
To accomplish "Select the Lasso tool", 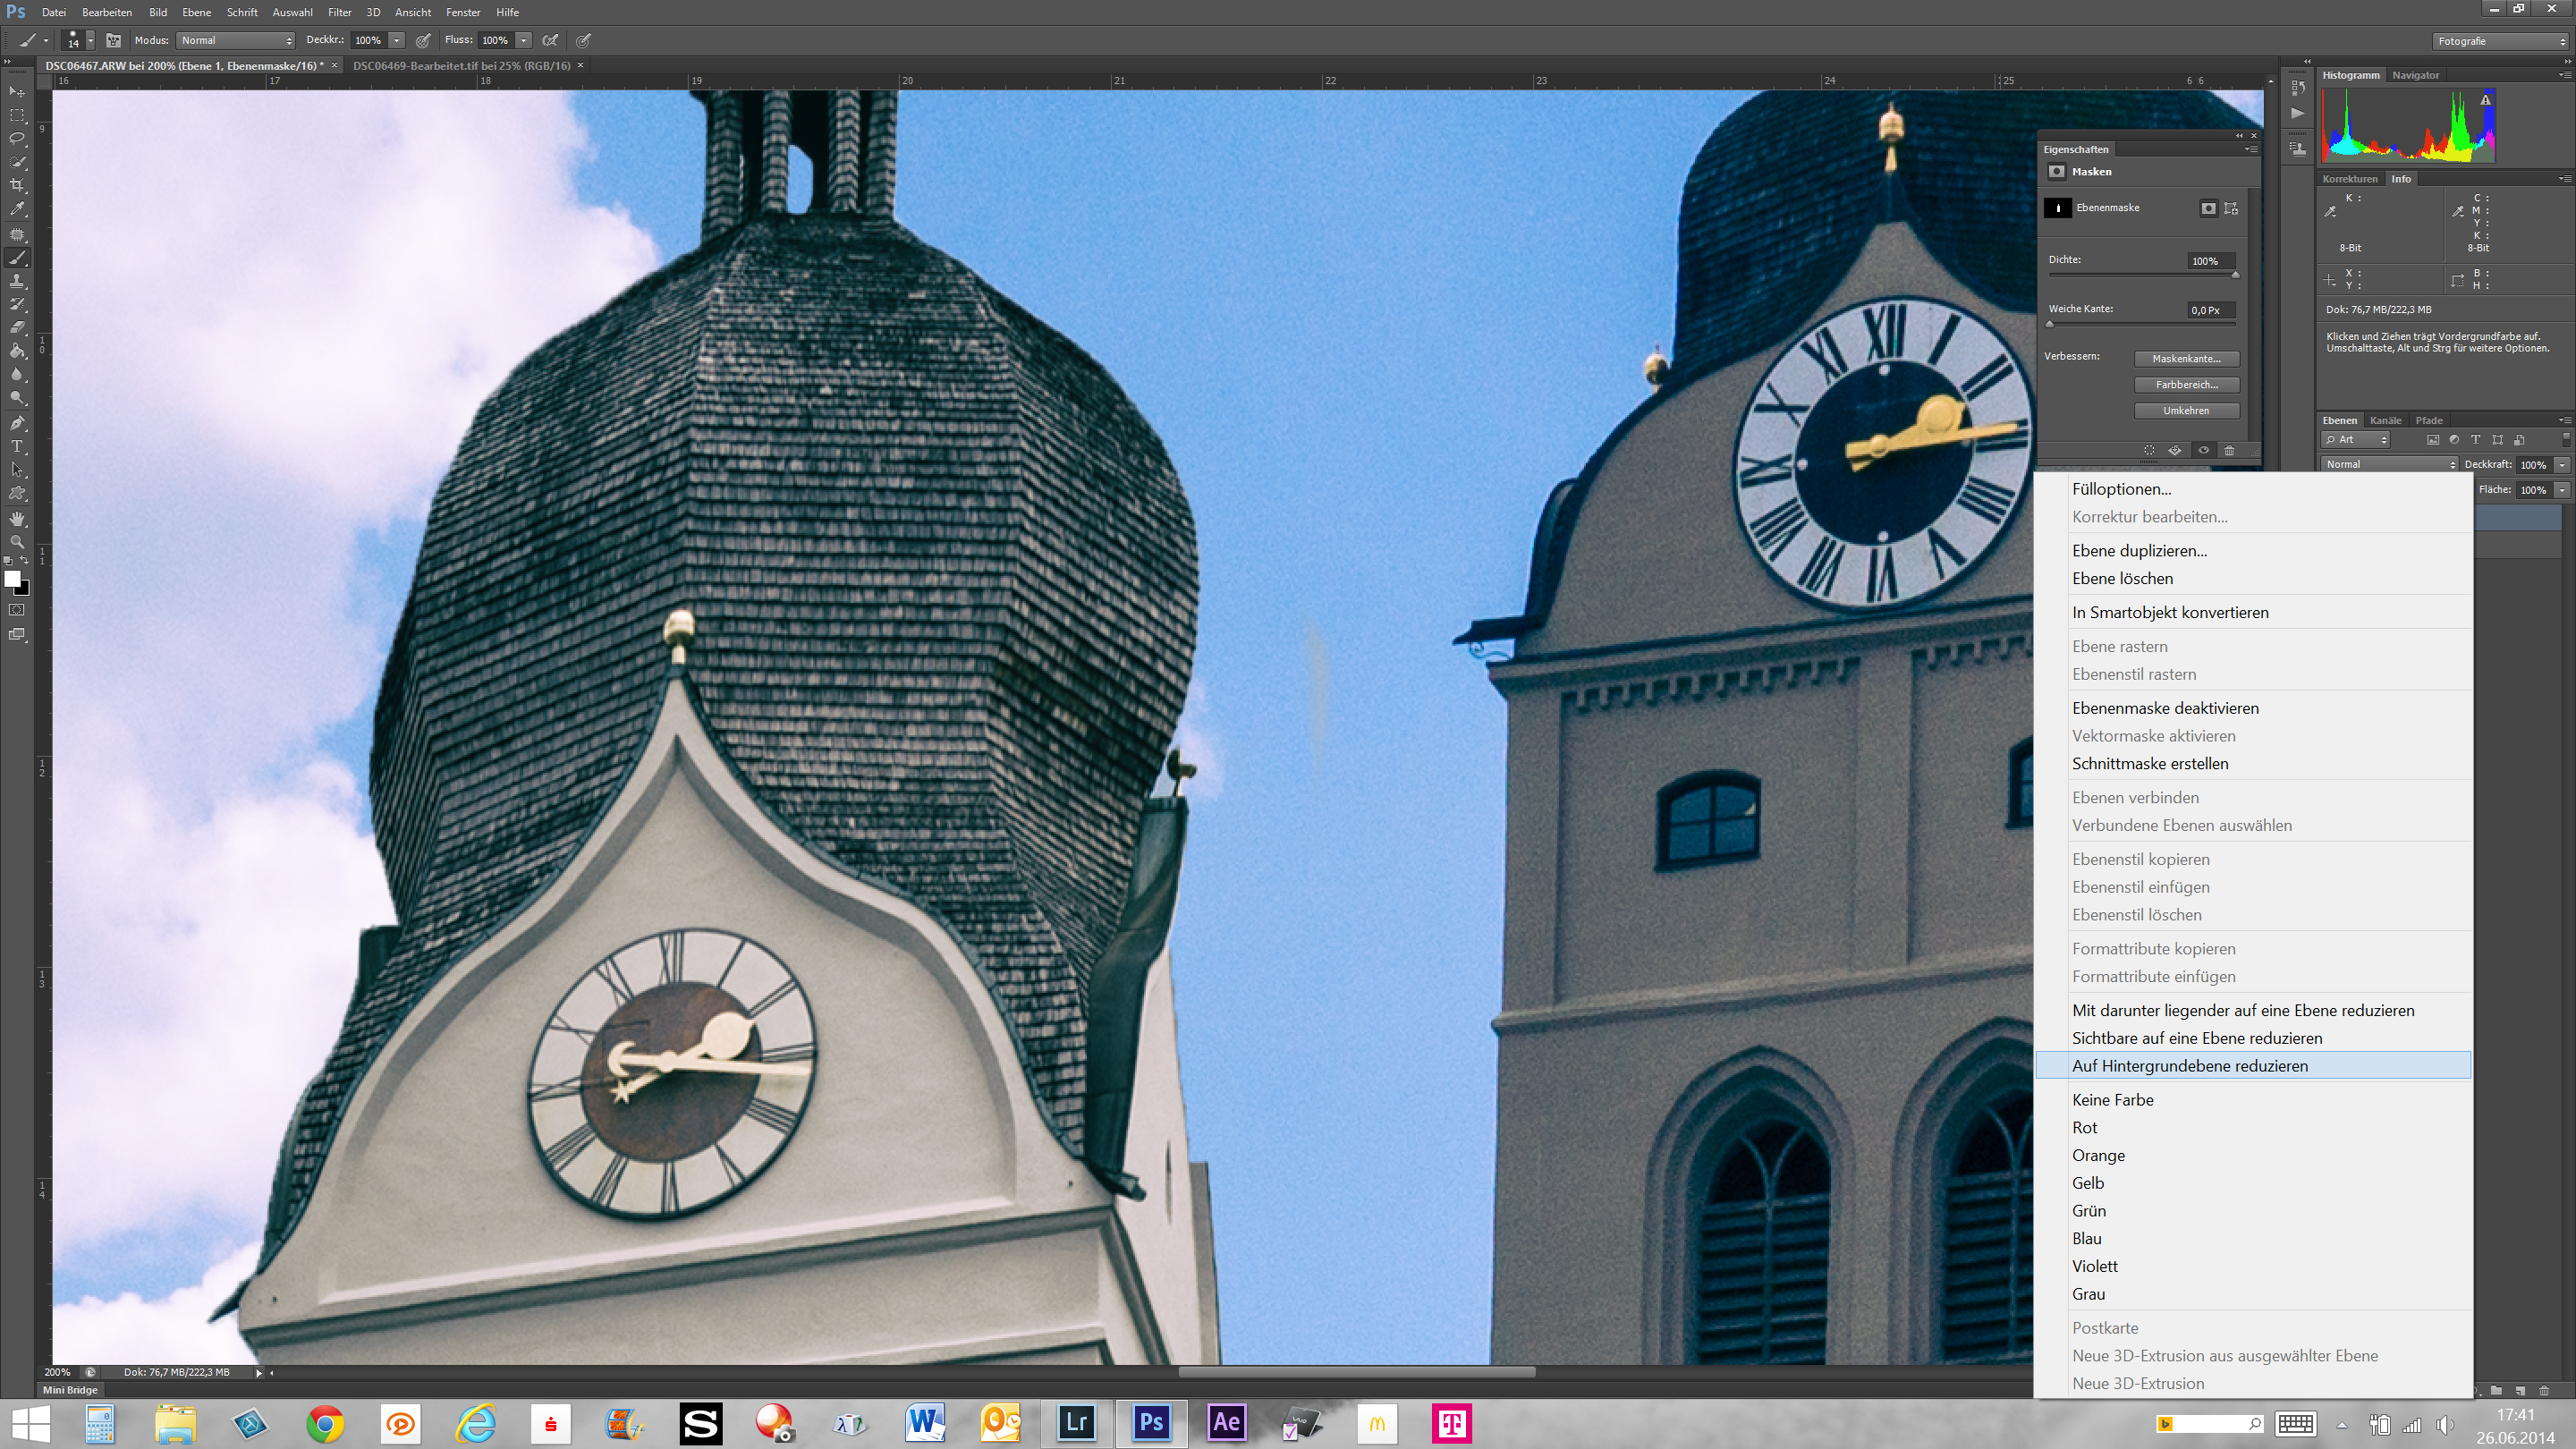I will 17,138.
